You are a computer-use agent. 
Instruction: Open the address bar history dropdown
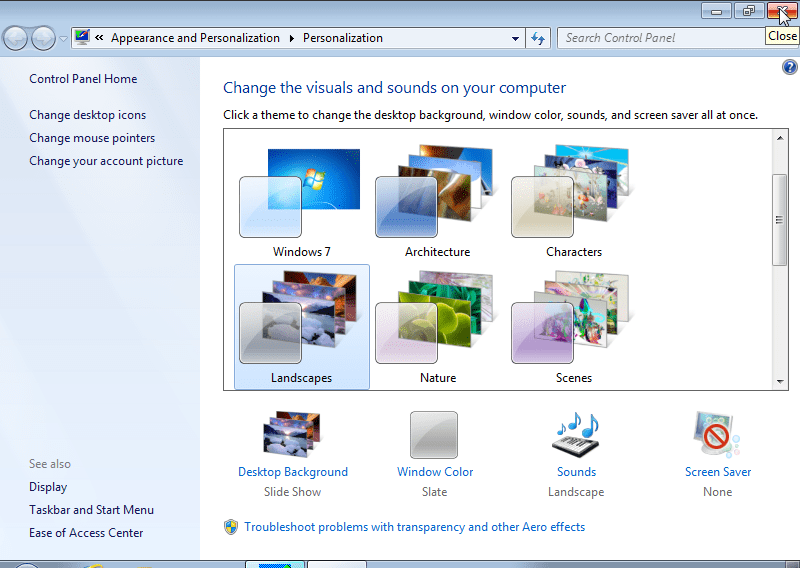pyautogui.click(x=515, y=38)
